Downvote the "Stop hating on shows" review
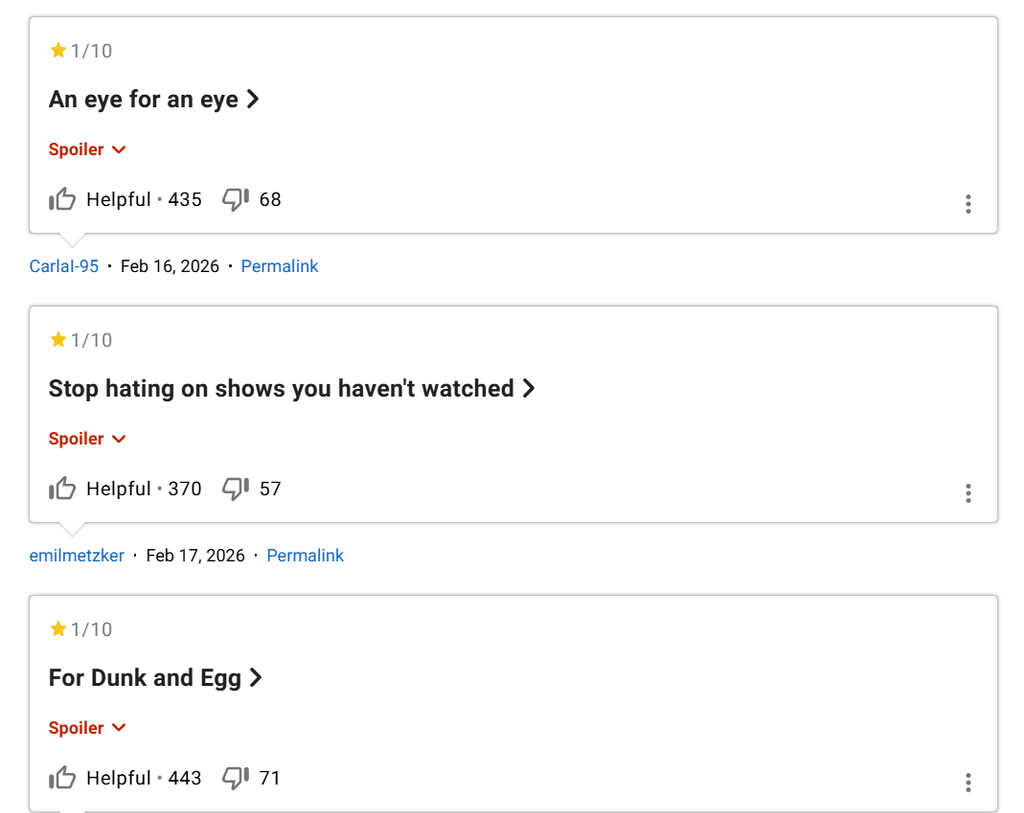The image size is (1024, 813). [x=235, y=489]
